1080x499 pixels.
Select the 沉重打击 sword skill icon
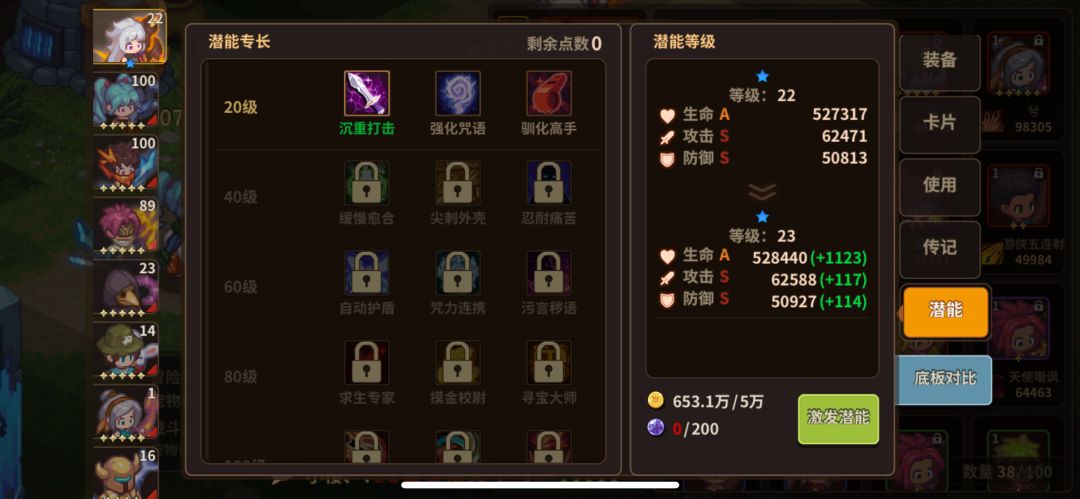(x=366, y=93)
